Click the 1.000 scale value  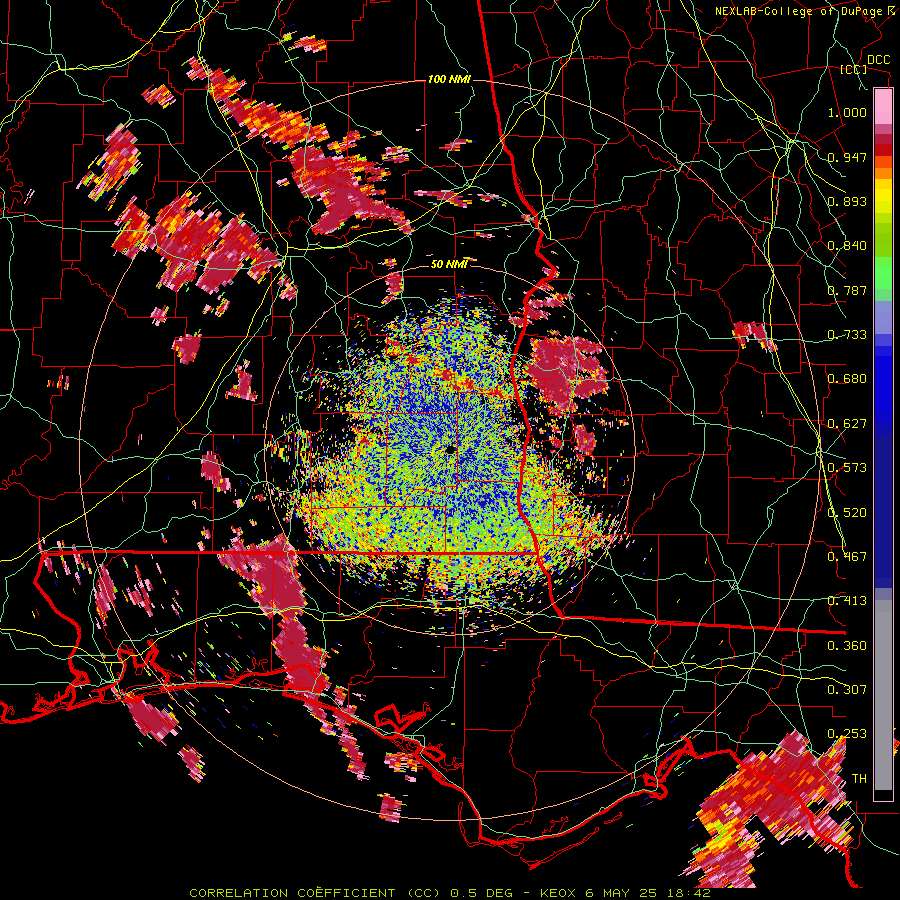tap(847, 112)
